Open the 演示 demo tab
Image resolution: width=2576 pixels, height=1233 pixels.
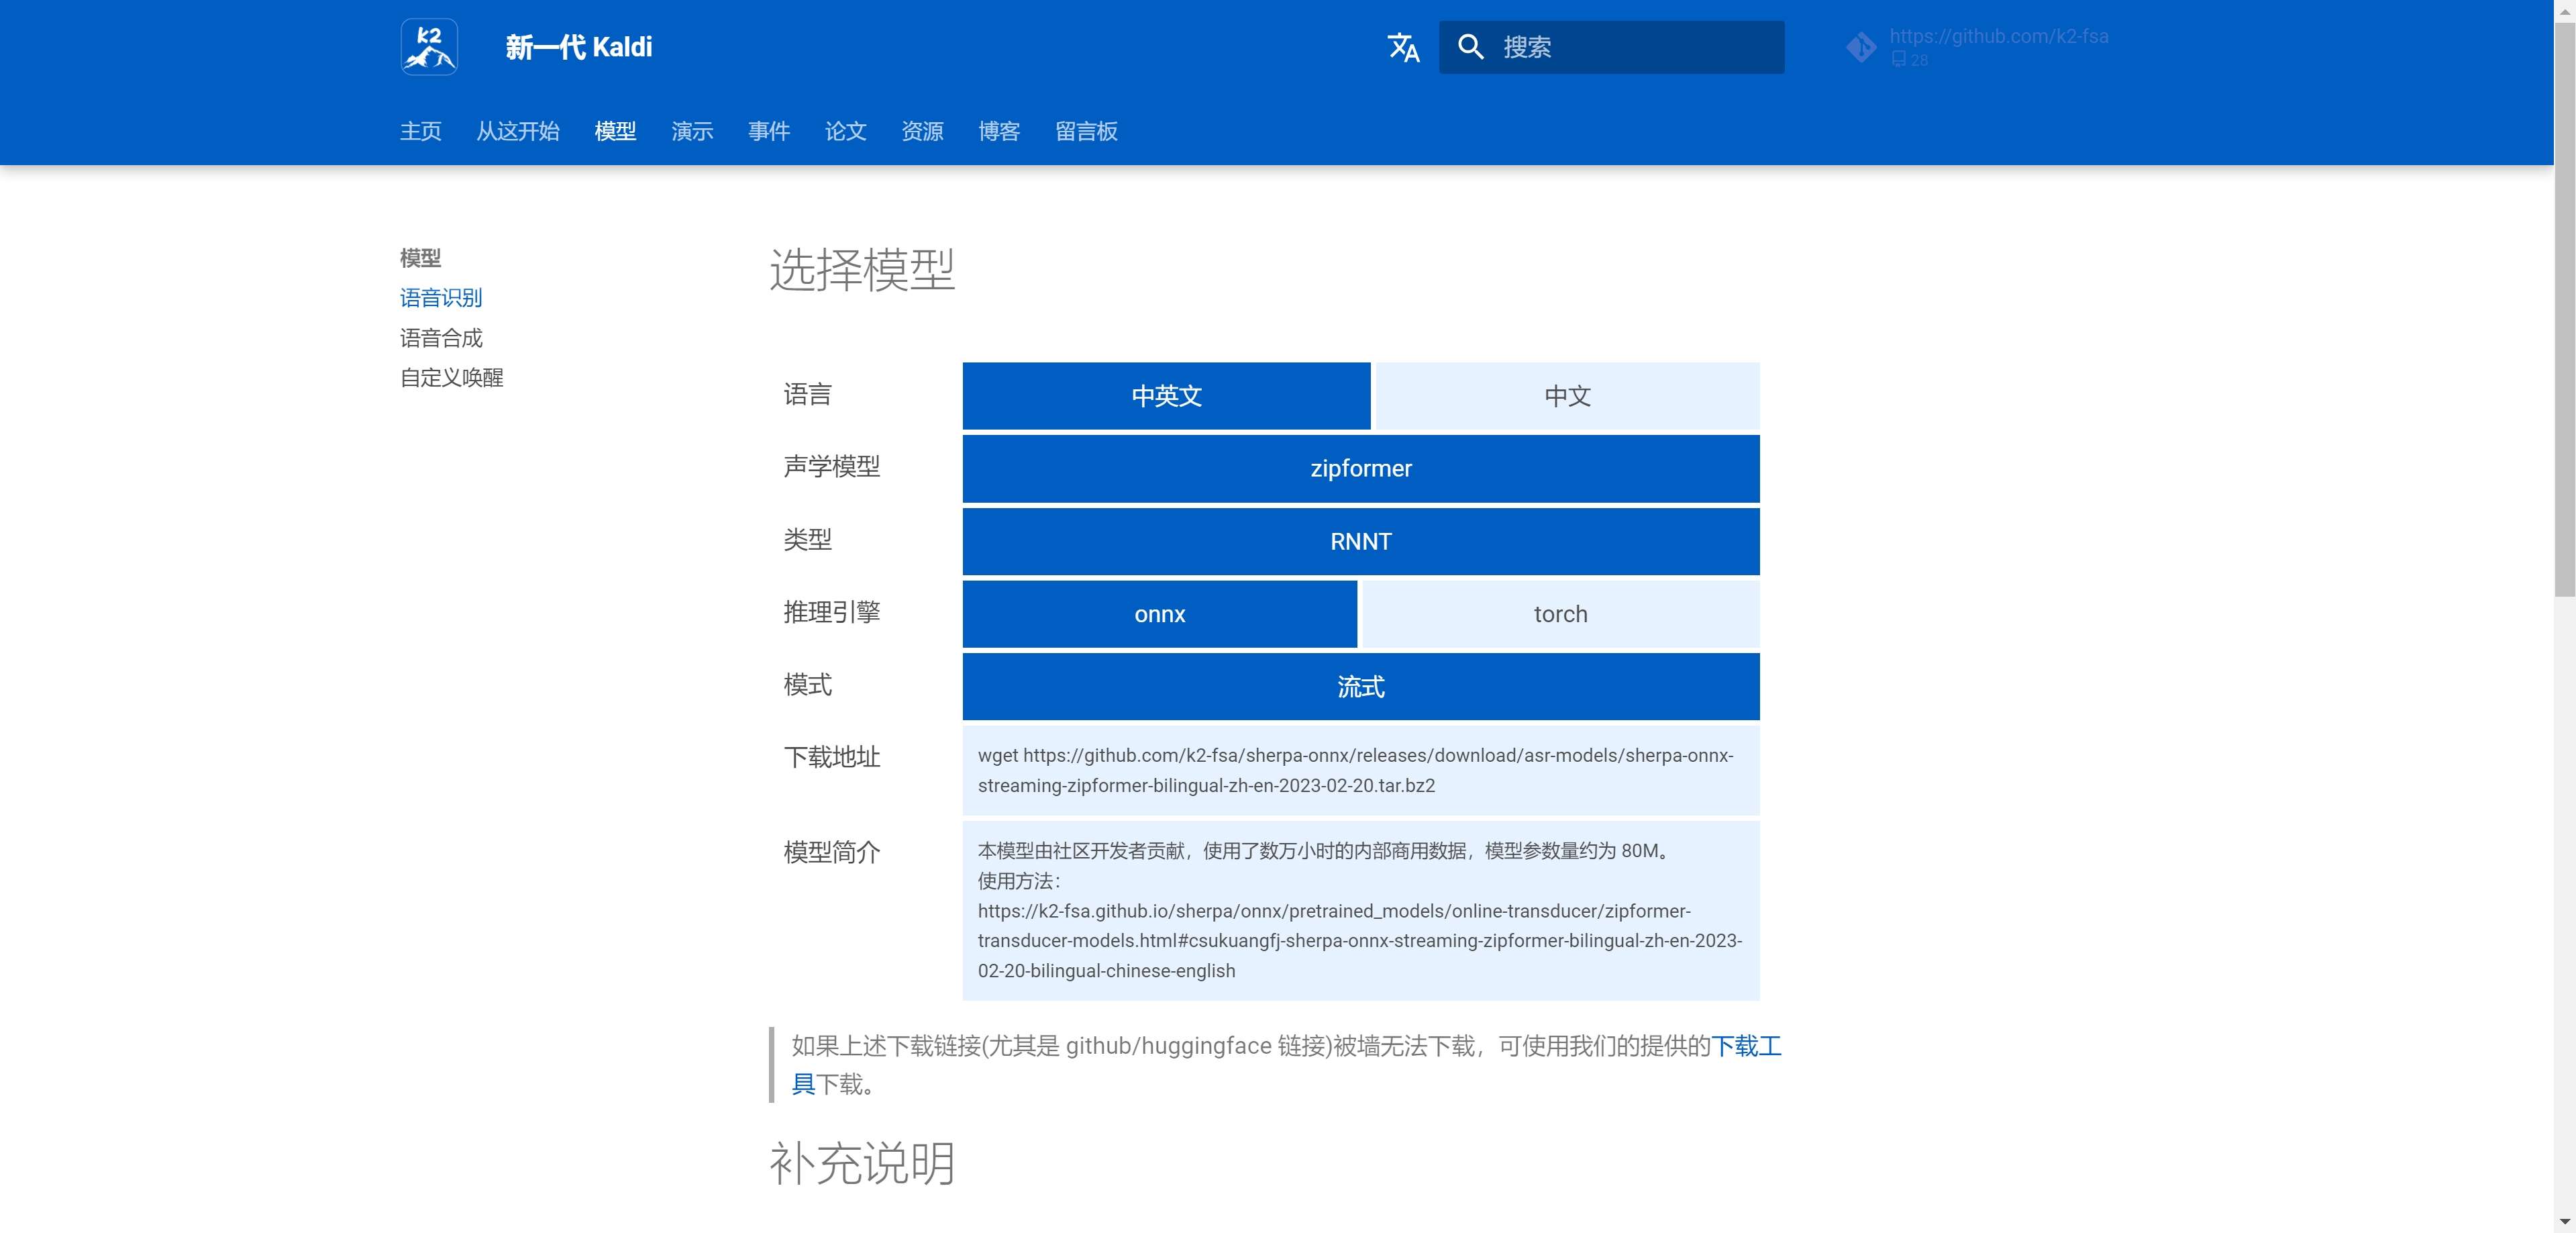pyautogui.click(x=692, y=131)
